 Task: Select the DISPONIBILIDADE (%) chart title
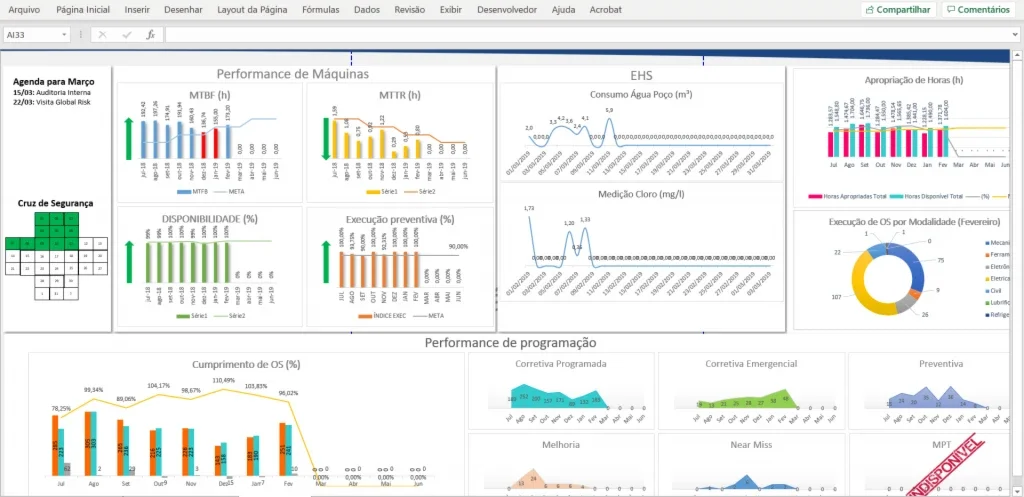click(x=209, y=219)
